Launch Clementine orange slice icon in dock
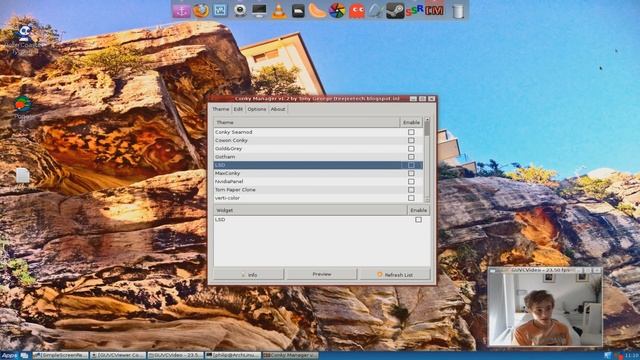The height and width of the screenshot is (360, 640). tap(317, 11)
